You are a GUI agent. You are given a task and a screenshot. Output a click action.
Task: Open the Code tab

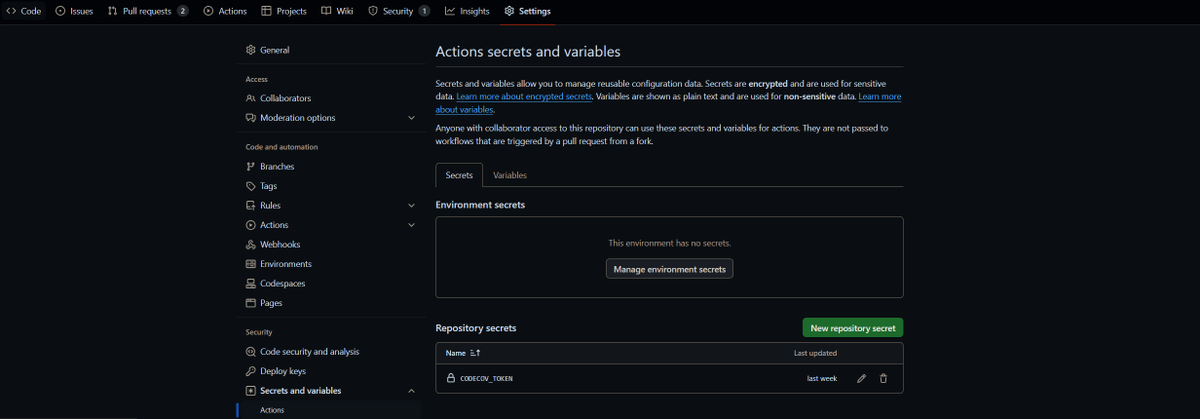(24, 11)
